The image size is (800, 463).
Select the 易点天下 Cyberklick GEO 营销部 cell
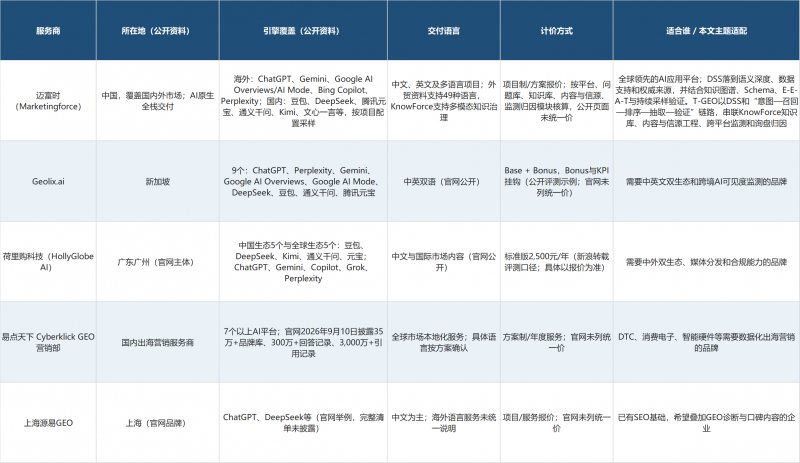(x=48, y=342)
